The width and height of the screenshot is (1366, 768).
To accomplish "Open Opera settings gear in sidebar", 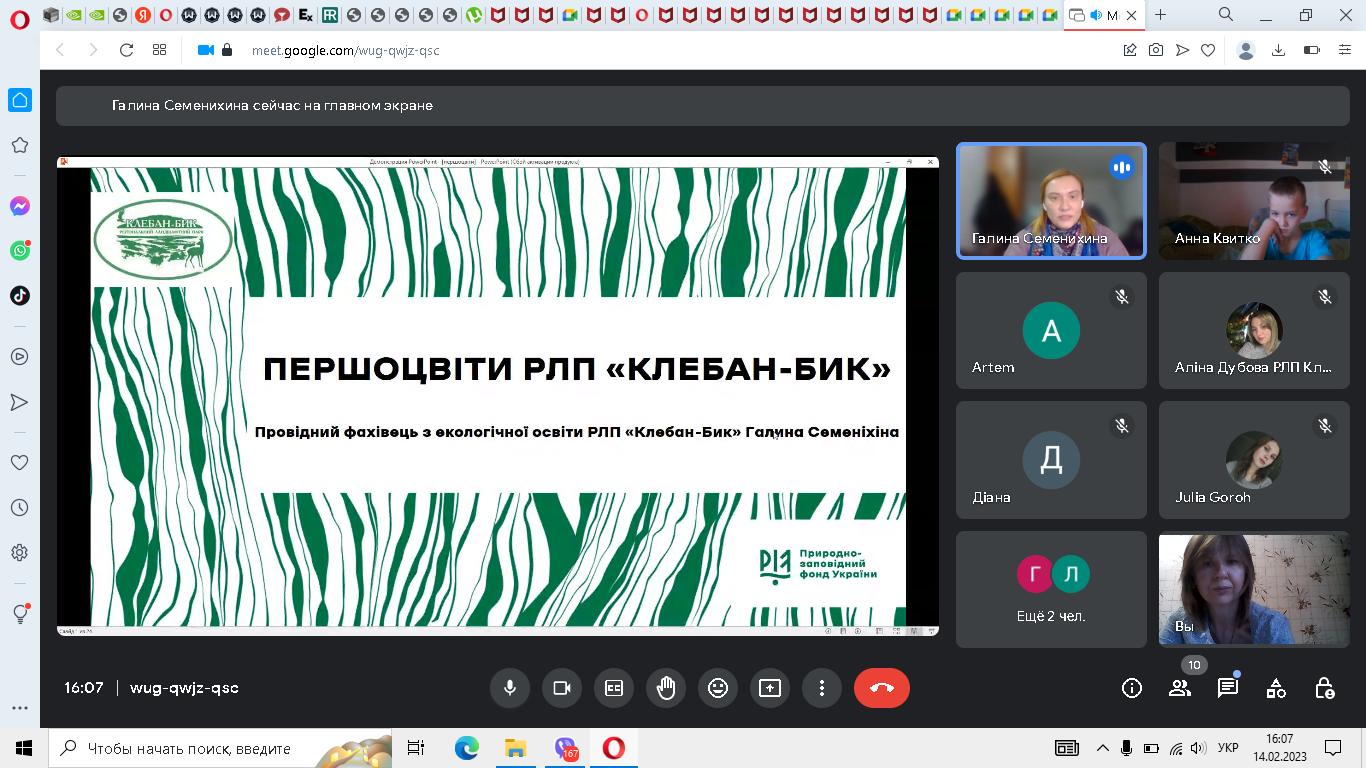I will (19, 552).
